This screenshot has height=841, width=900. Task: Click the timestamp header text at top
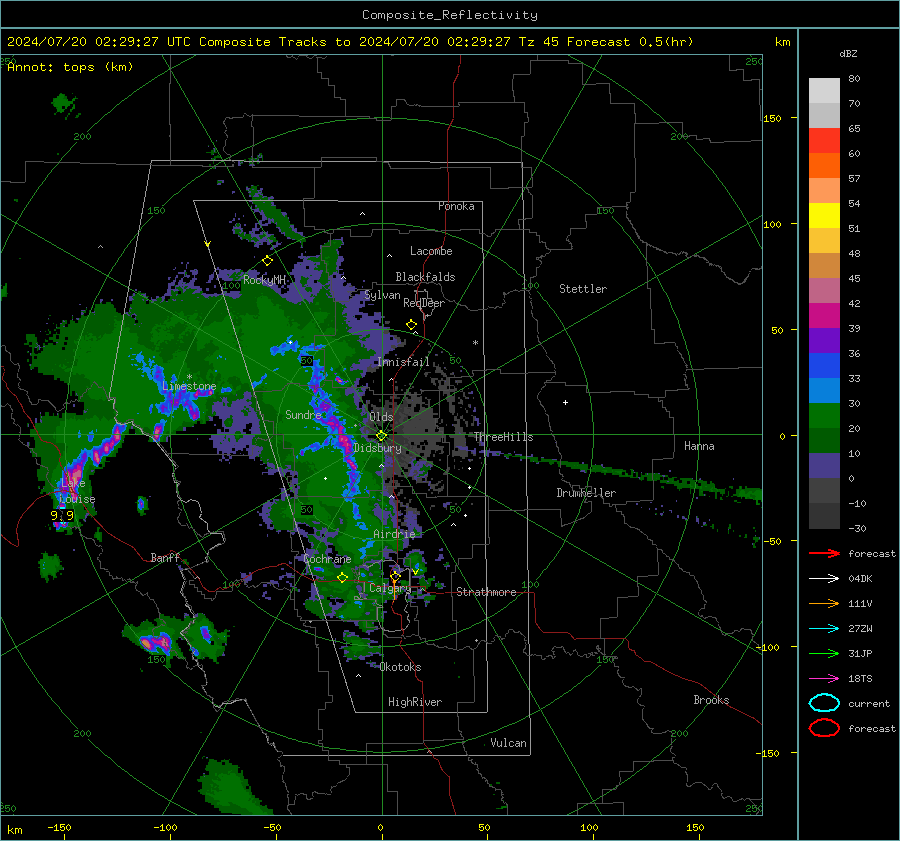point(350,42)
